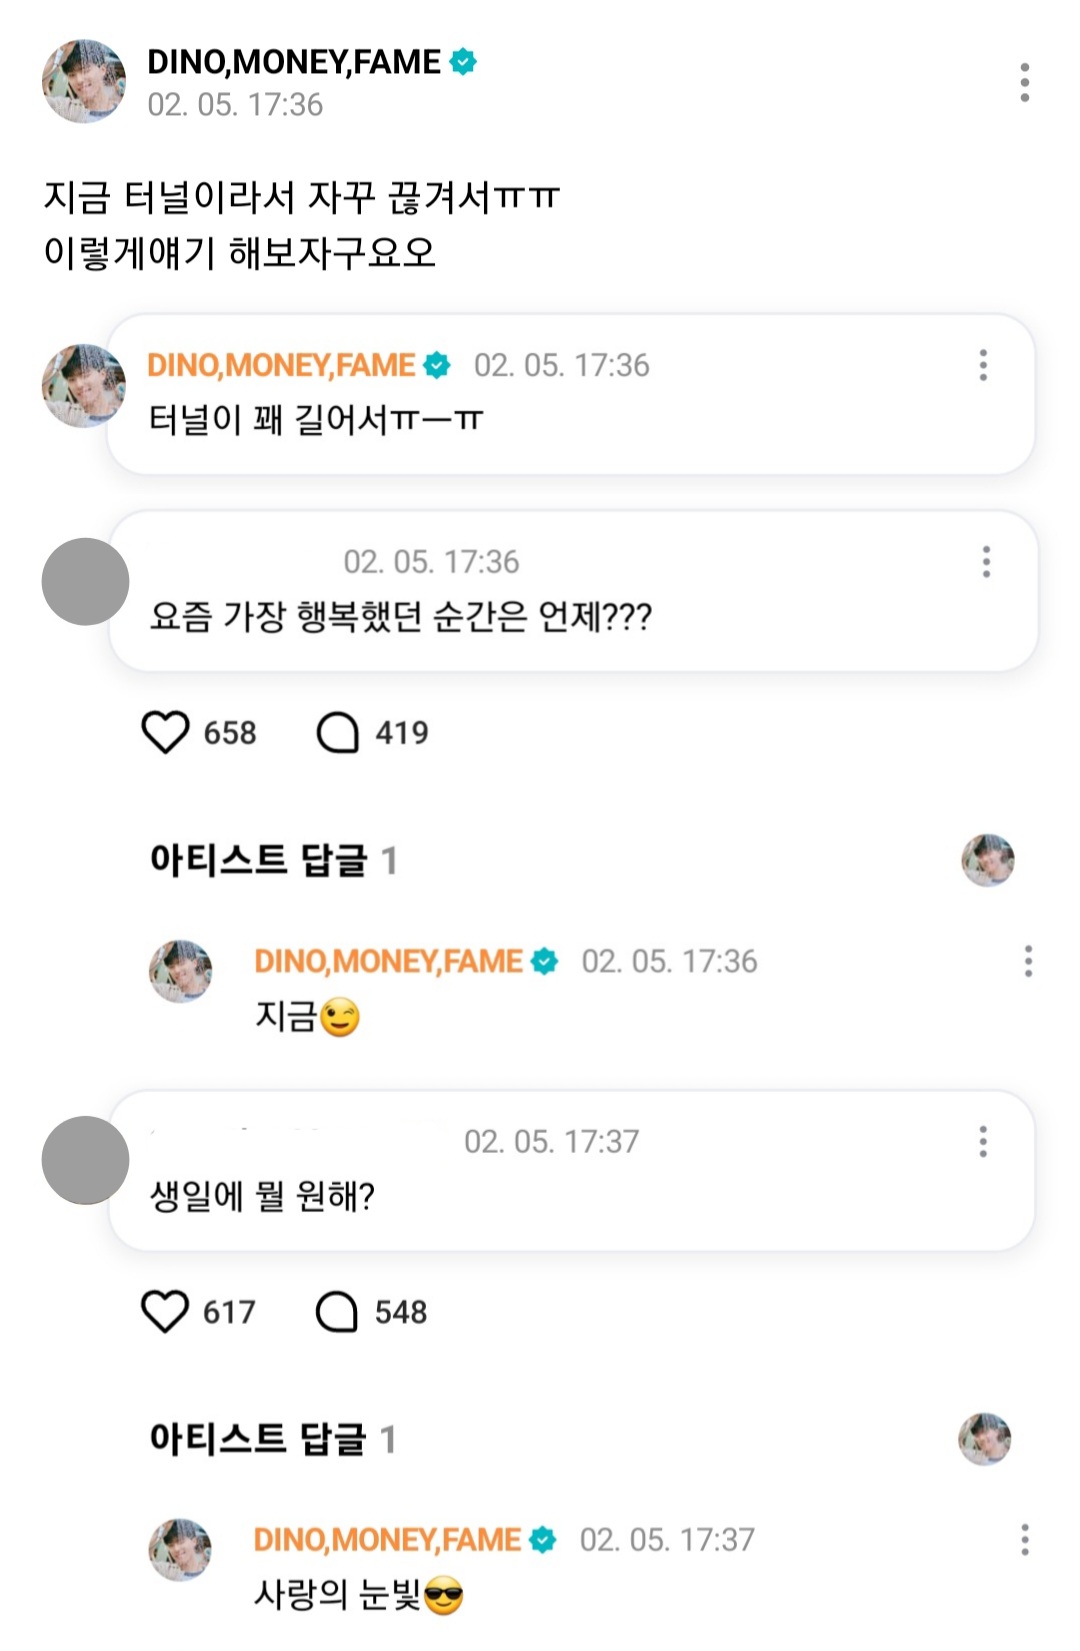Image resolution: width=1080 pixels, height=1651 pixels.
Task: Open options menu for the '사랑의 눈빛' reply
Action: [x=1025, y=1539]
